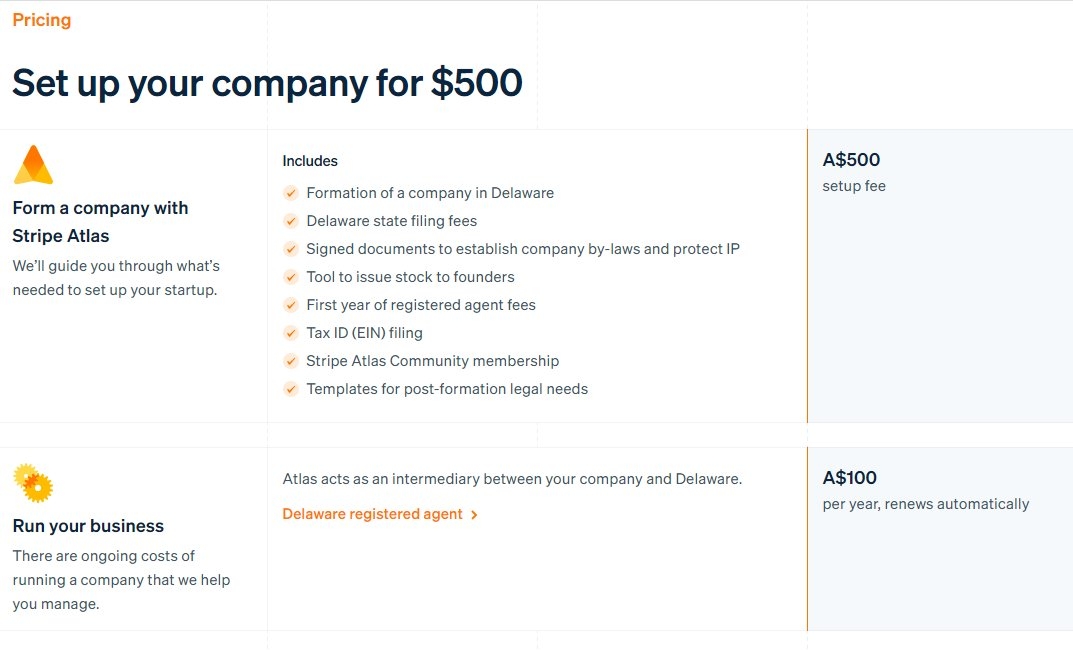Click checkmark beside Templates for post-formation legal needs
The width and height of the screenshot is (1073, 650).
291,389
